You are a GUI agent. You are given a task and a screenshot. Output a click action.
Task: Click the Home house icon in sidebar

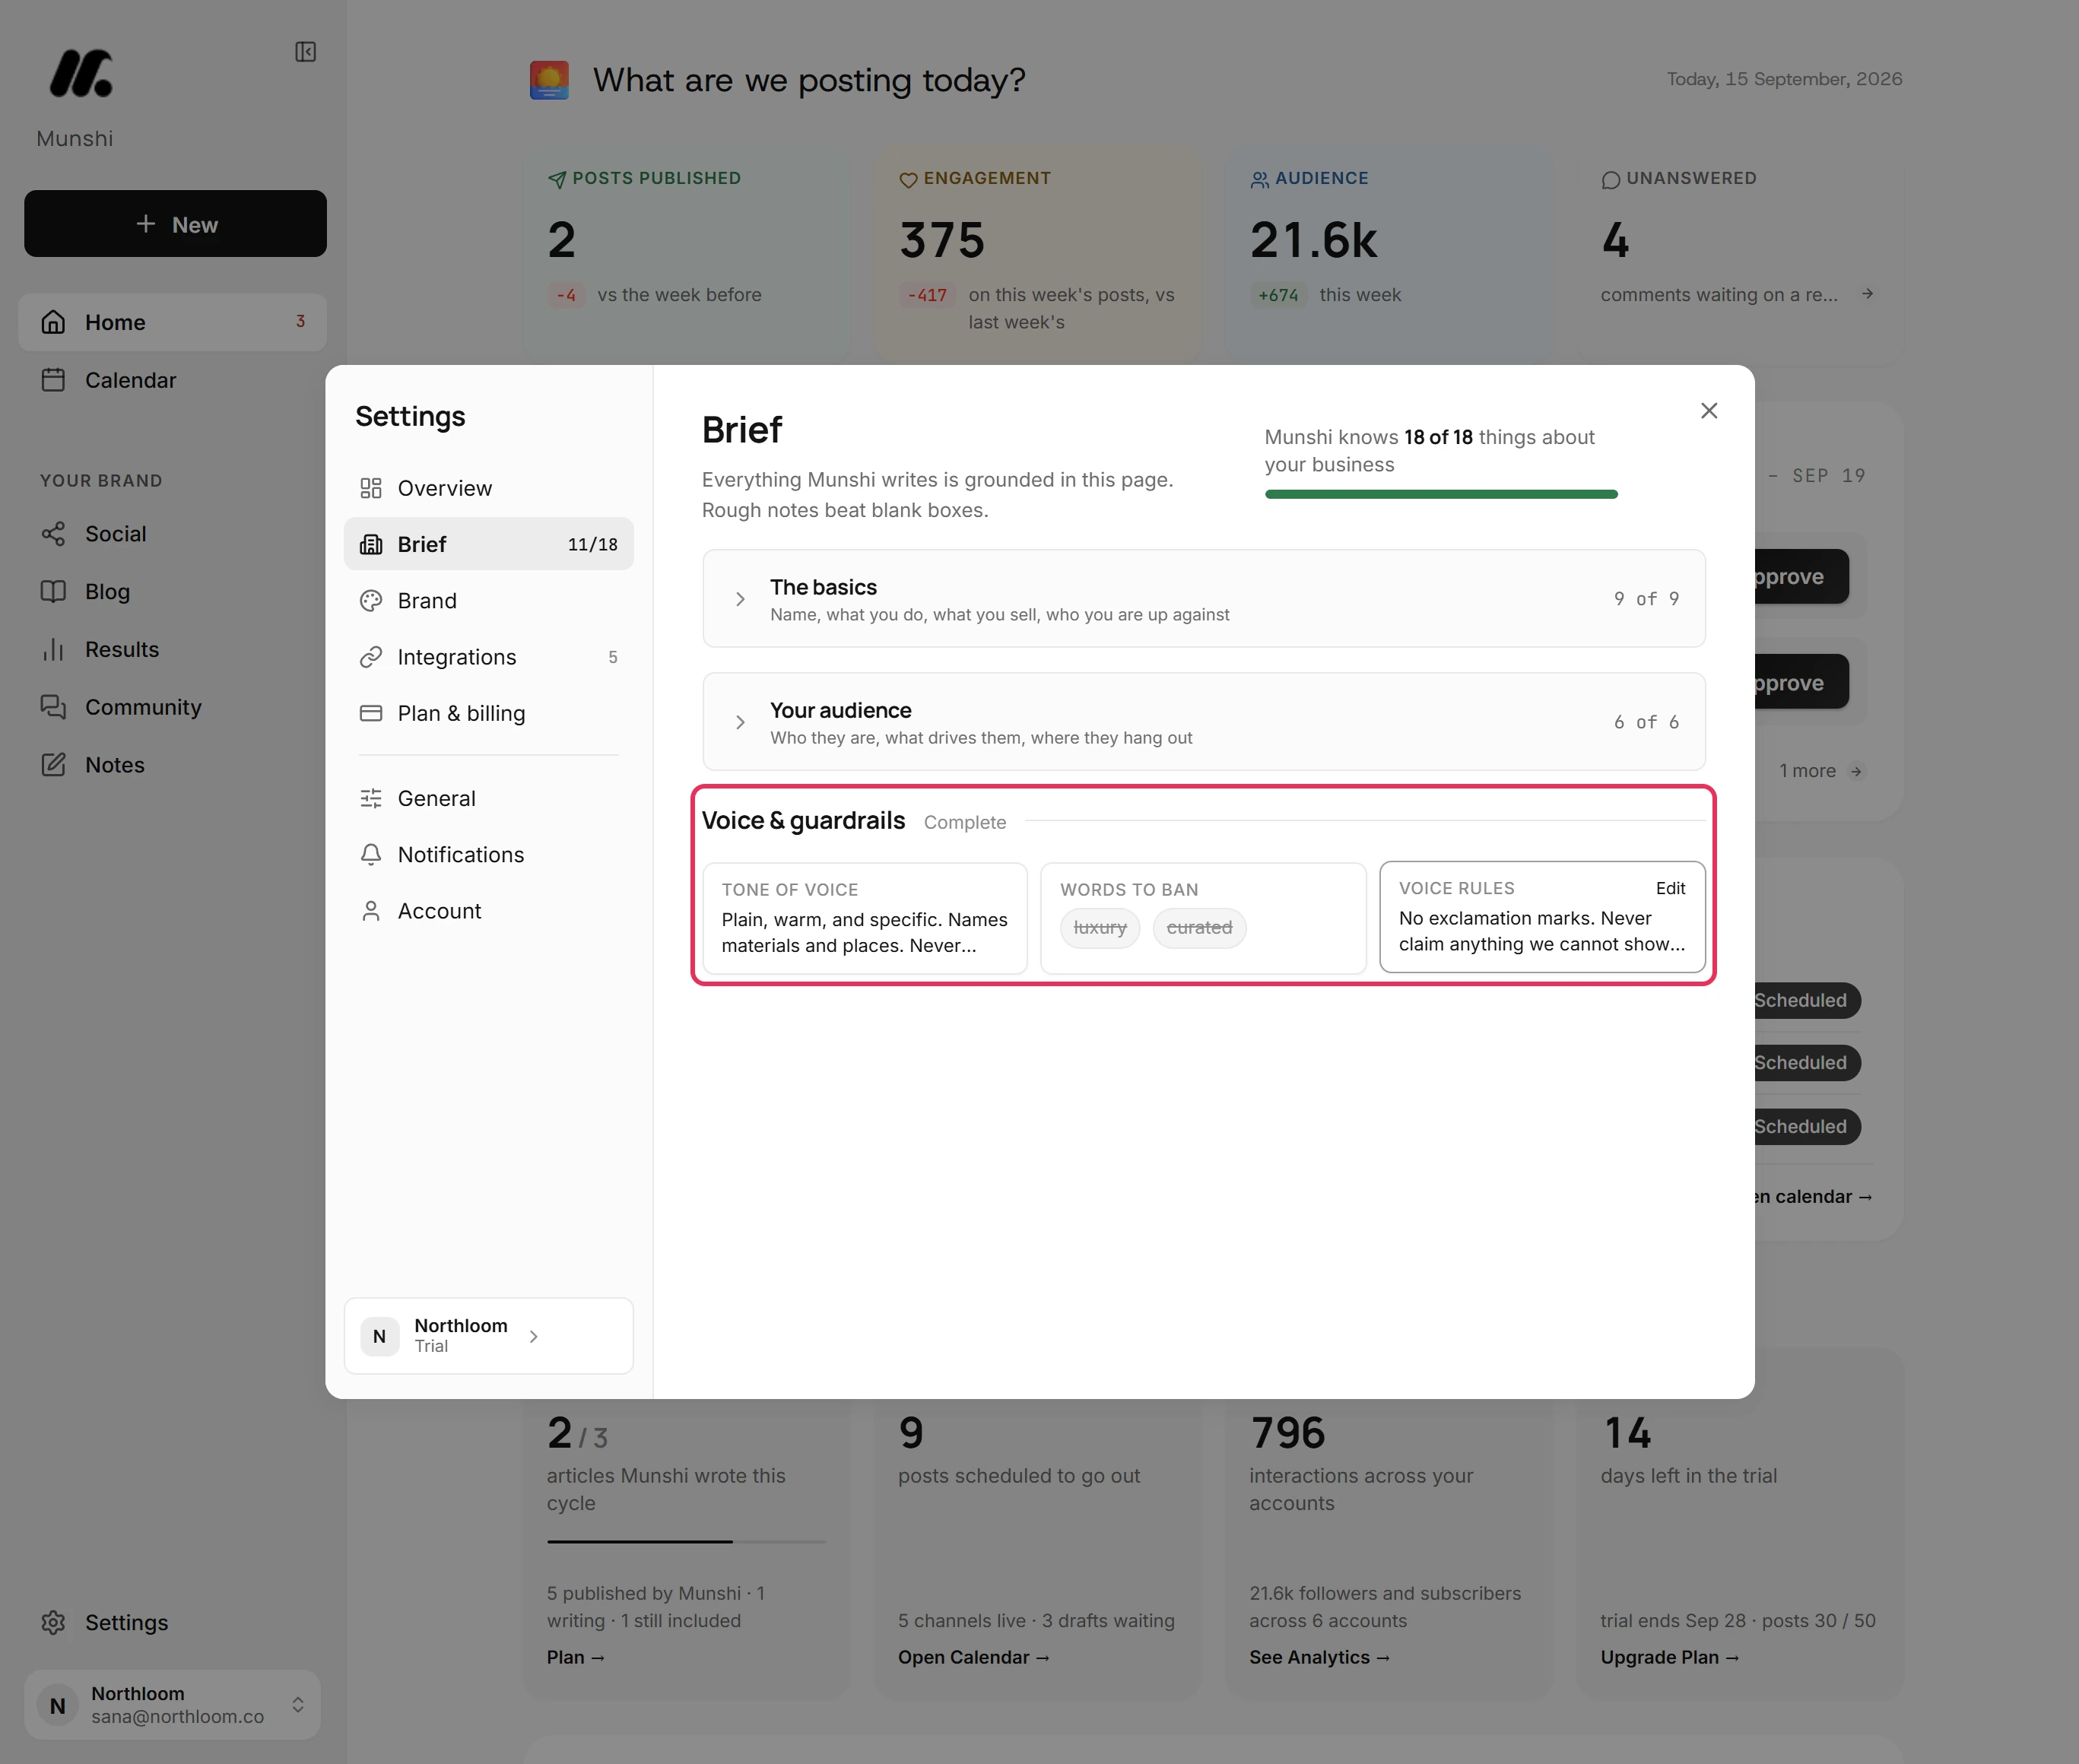(x=53, y=322)
